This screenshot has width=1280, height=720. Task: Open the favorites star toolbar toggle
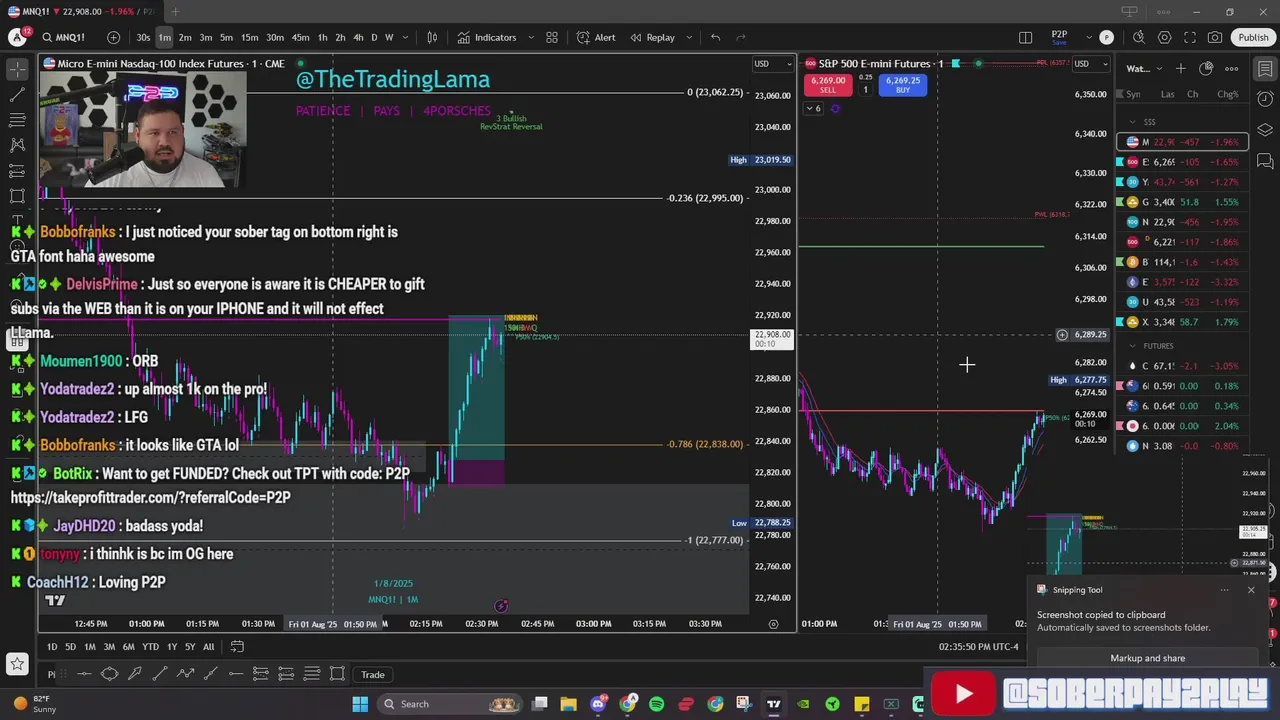[17, 663]
